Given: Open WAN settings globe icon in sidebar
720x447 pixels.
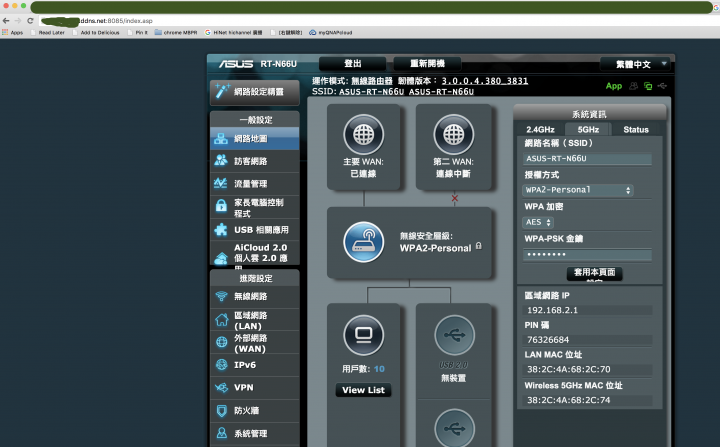Looking at the screenshot, I should 222,342.
